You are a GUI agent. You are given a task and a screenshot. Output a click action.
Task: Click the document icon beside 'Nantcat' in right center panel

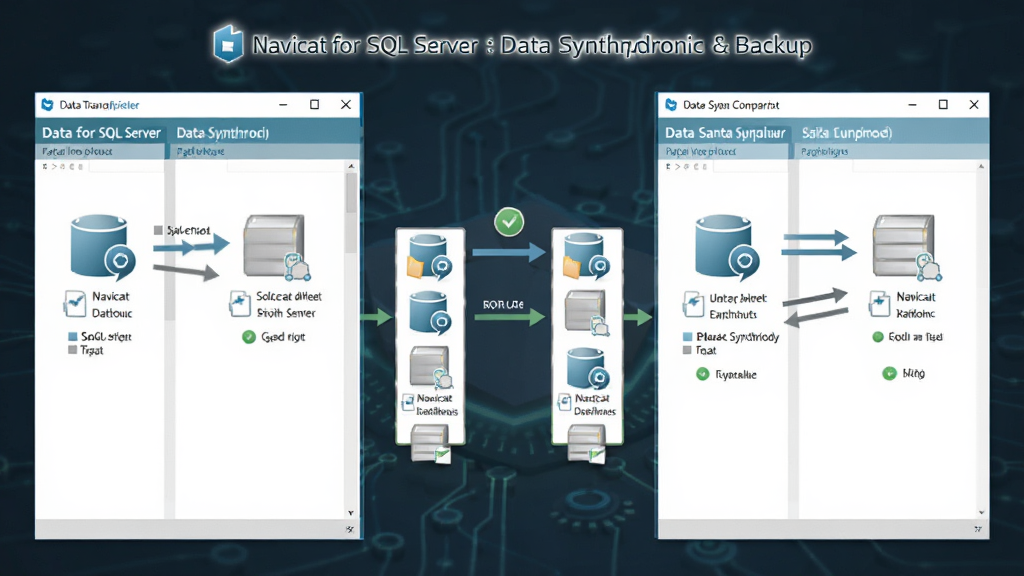[565, 402]
